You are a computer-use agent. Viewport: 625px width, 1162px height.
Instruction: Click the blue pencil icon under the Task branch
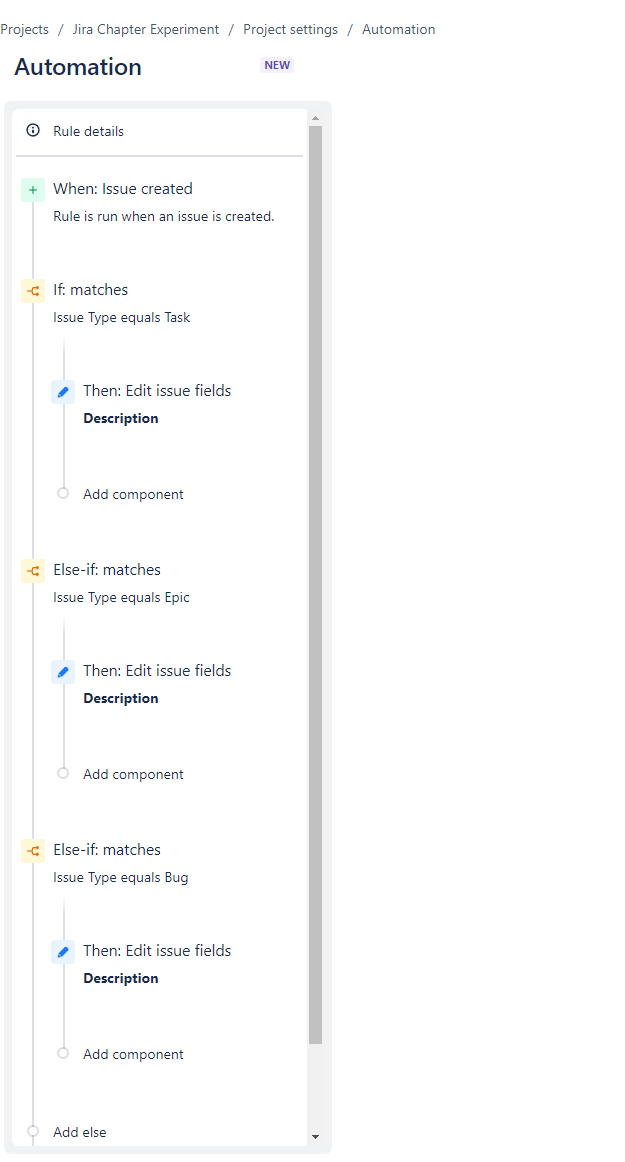[63, 391]
